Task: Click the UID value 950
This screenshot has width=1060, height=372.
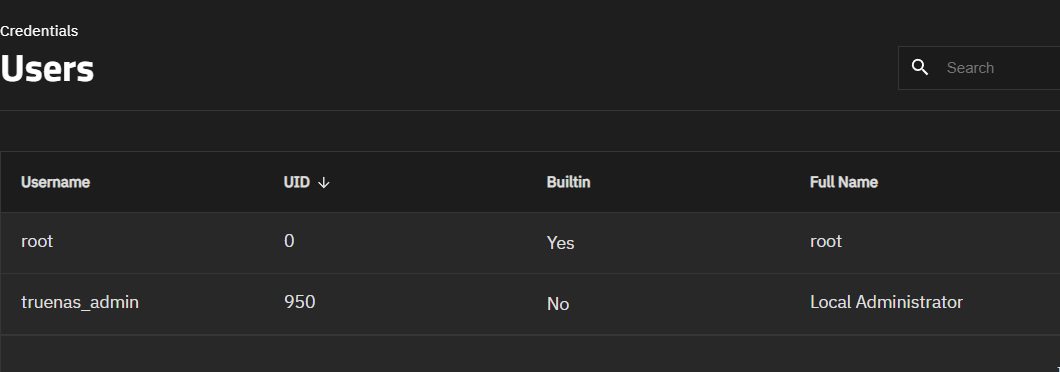Action: [x=299, y=302]
